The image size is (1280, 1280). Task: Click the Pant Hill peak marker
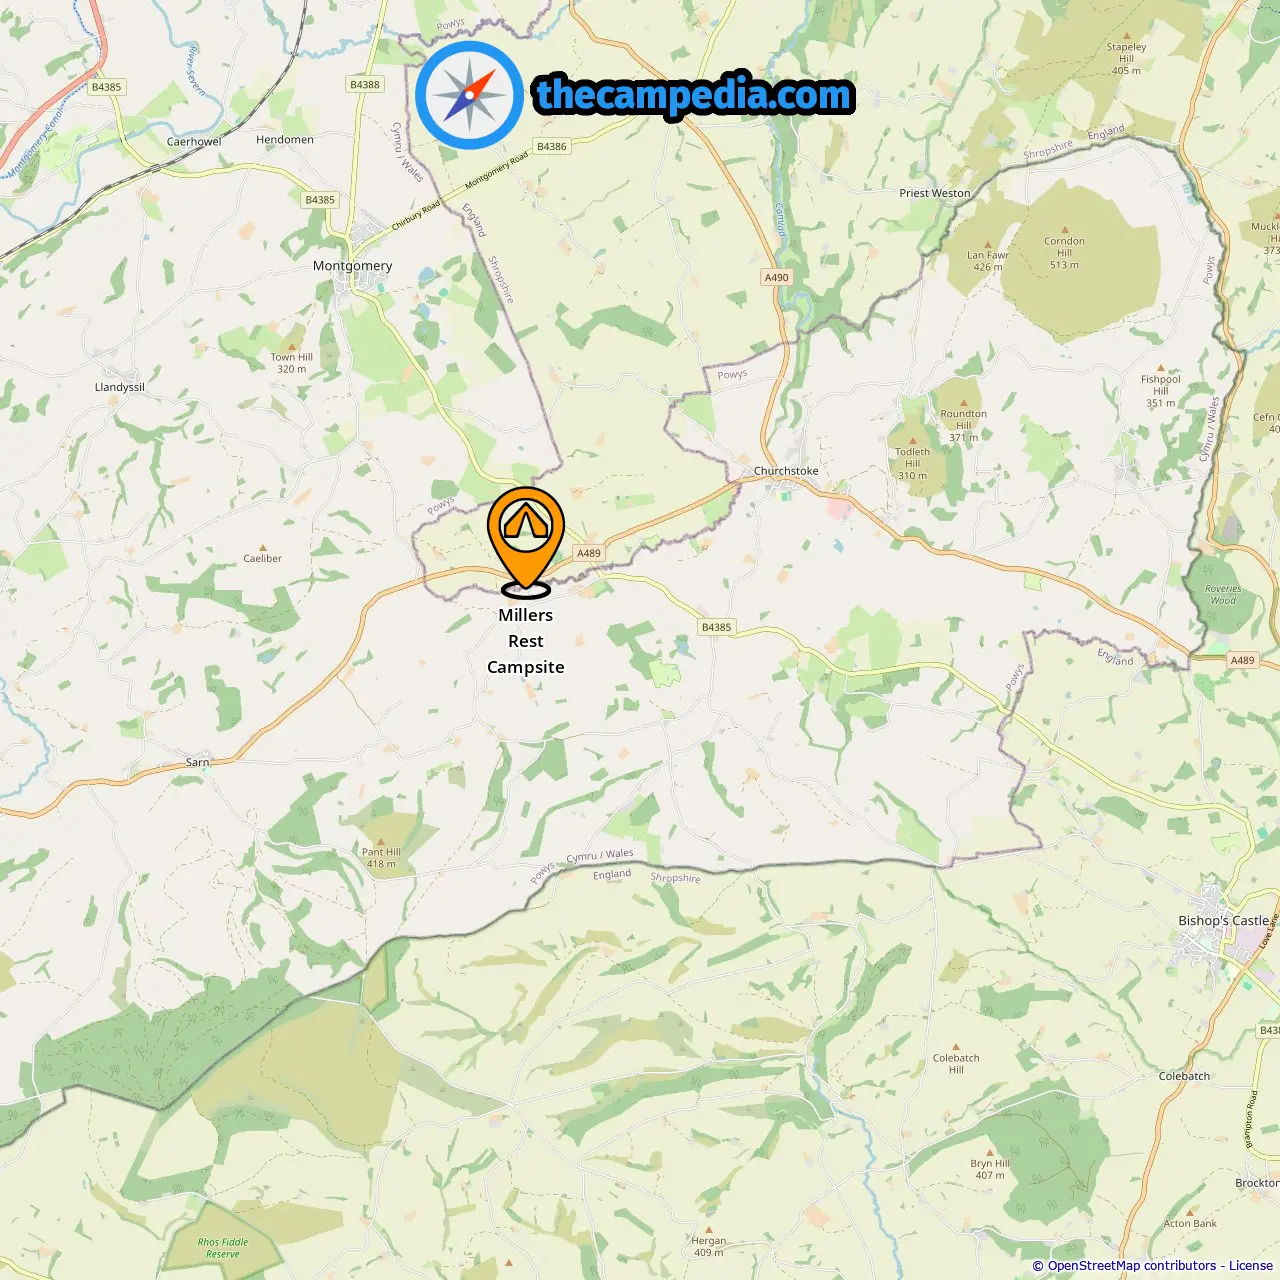pyautogui.click(x=380, y=842)
